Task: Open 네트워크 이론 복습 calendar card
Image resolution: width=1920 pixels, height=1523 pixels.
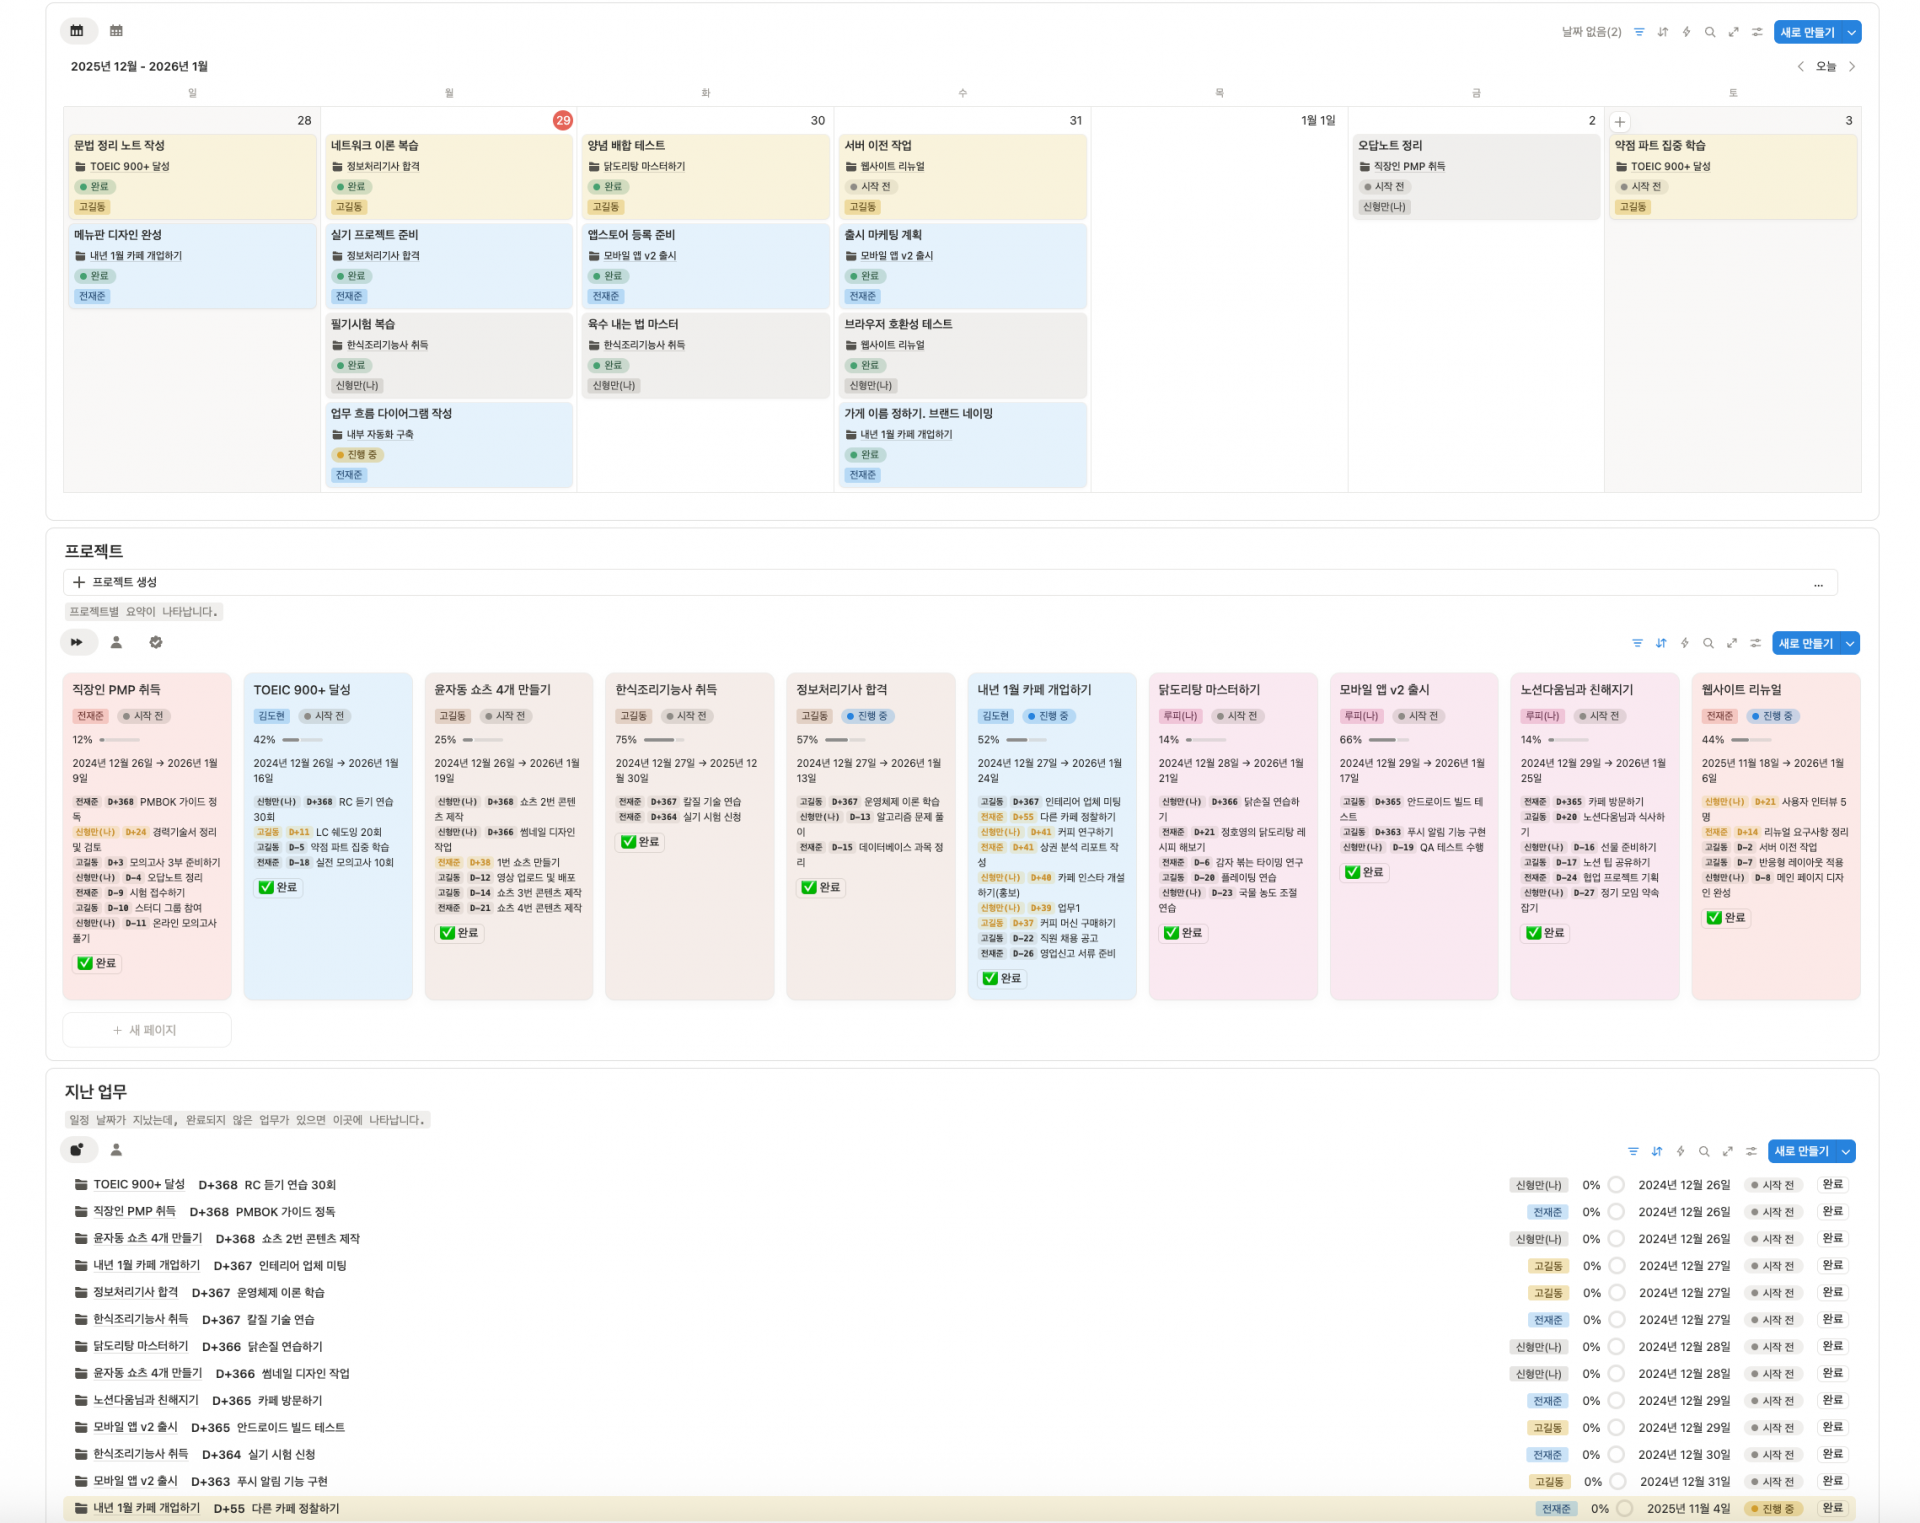Action: pos(375,146)
